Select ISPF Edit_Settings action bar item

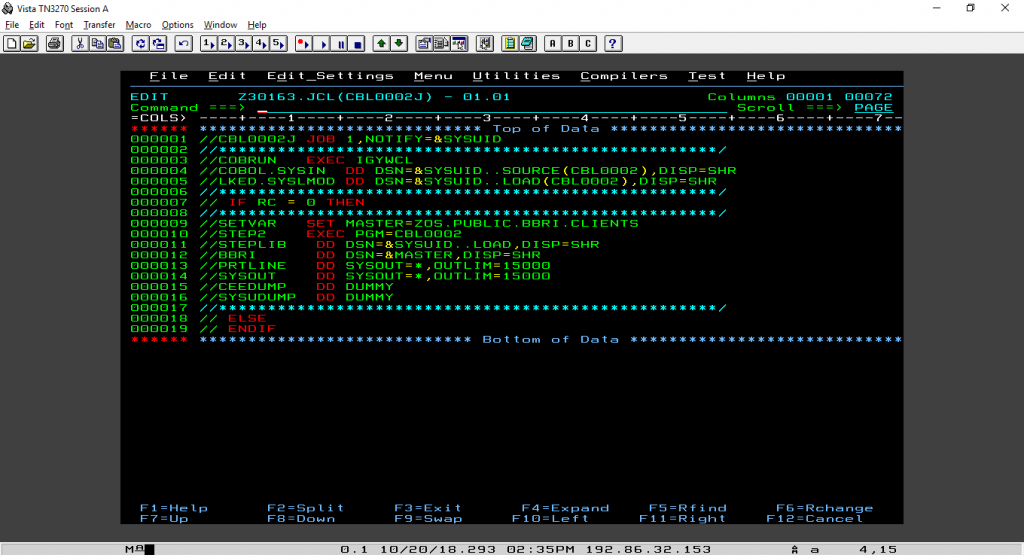coord(330,76)
